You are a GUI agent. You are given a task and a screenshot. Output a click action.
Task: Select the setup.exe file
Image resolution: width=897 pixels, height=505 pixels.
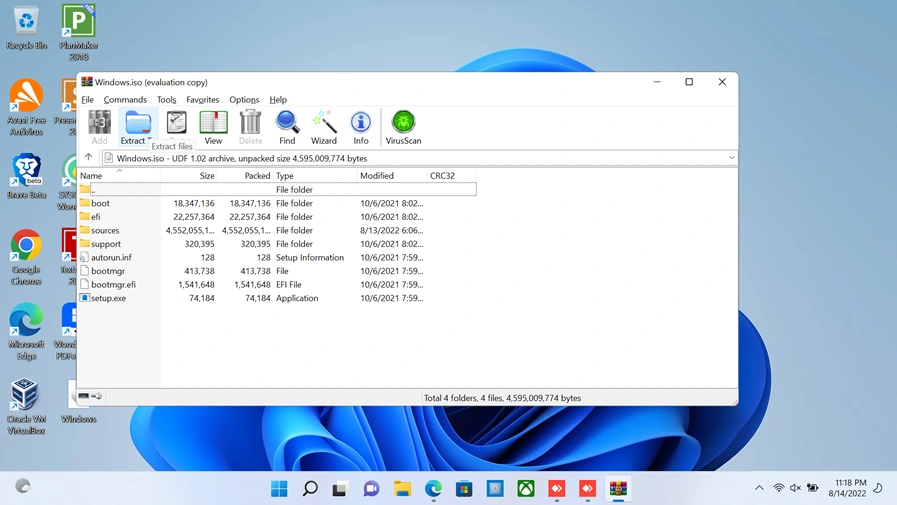coord(277,298)
